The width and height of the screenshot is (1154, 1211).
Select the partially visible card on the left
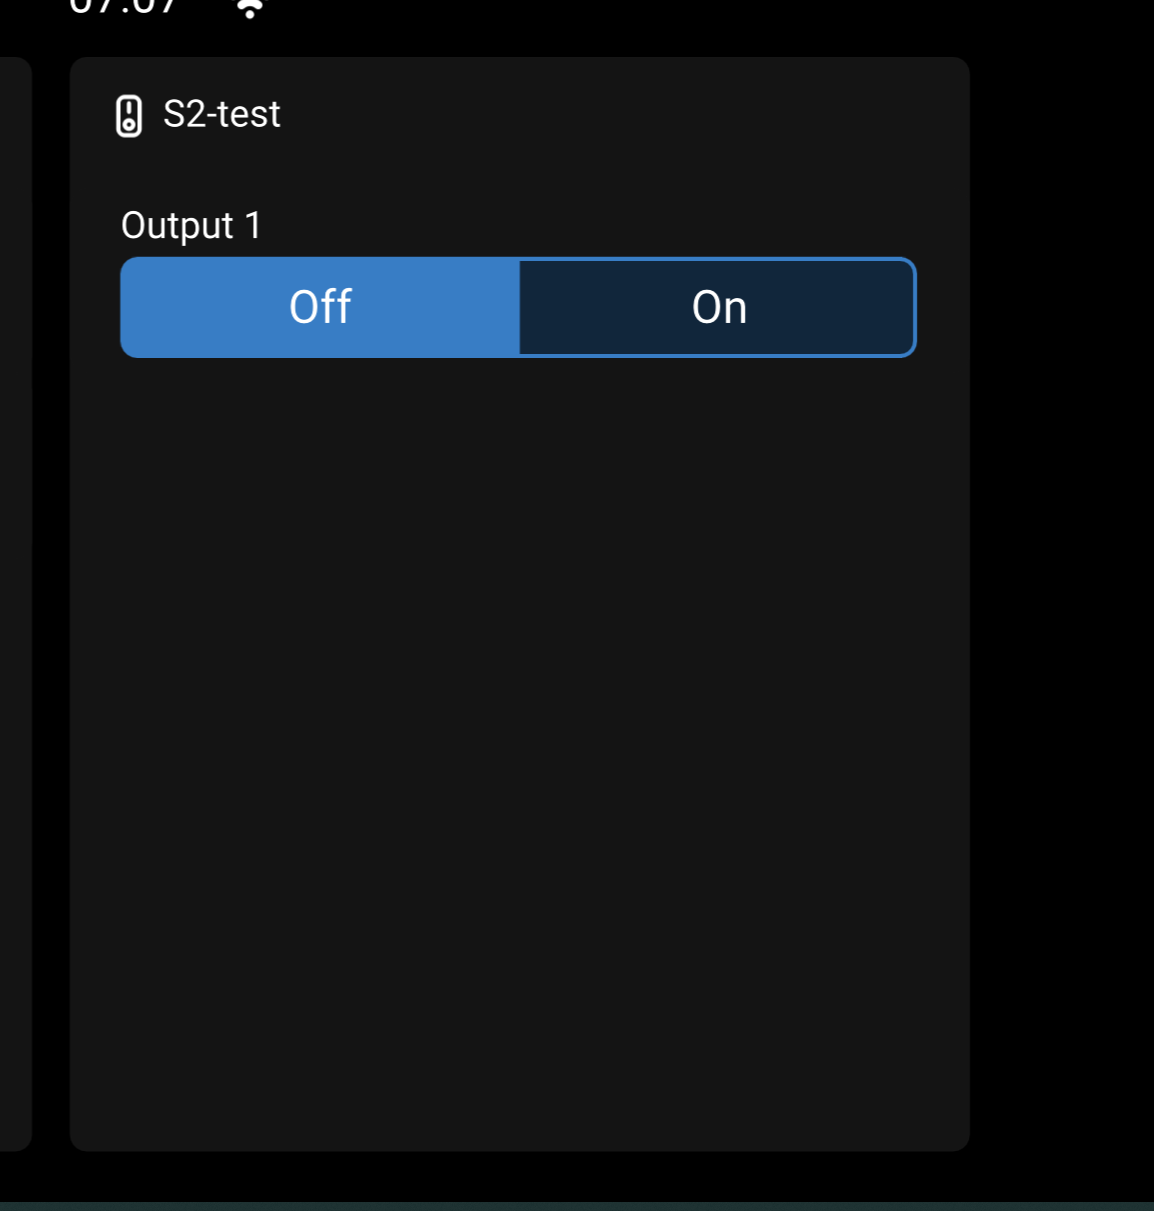[14, 600]
